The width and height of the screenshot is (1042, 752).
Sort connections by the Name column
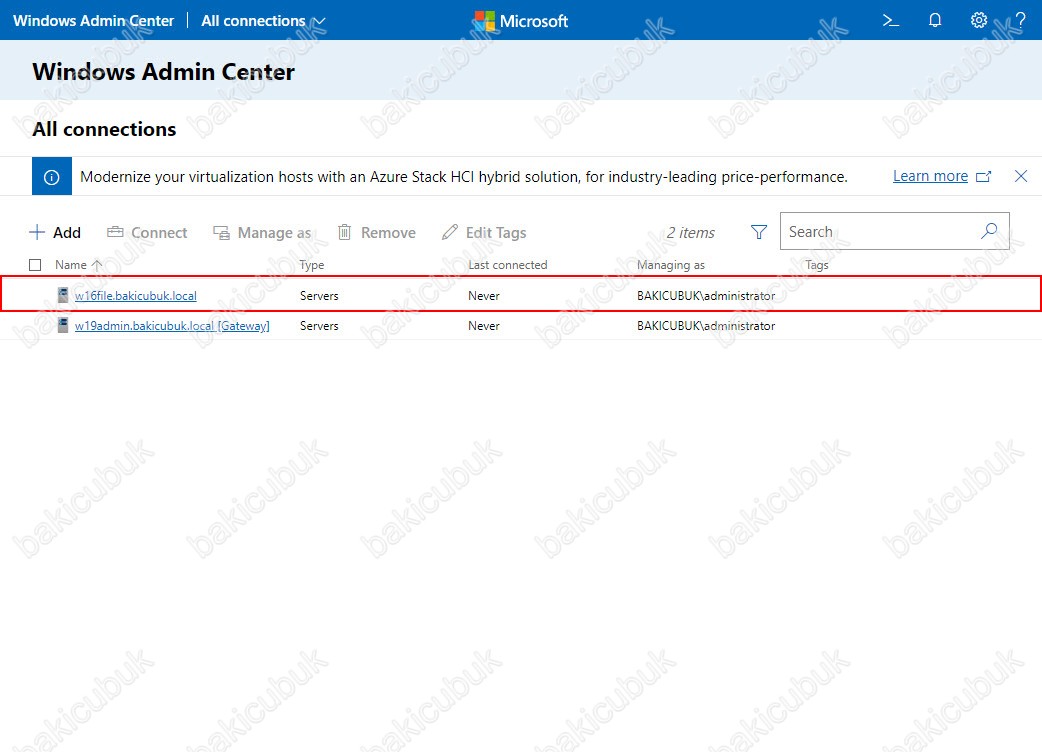click(x=78, y=265)
